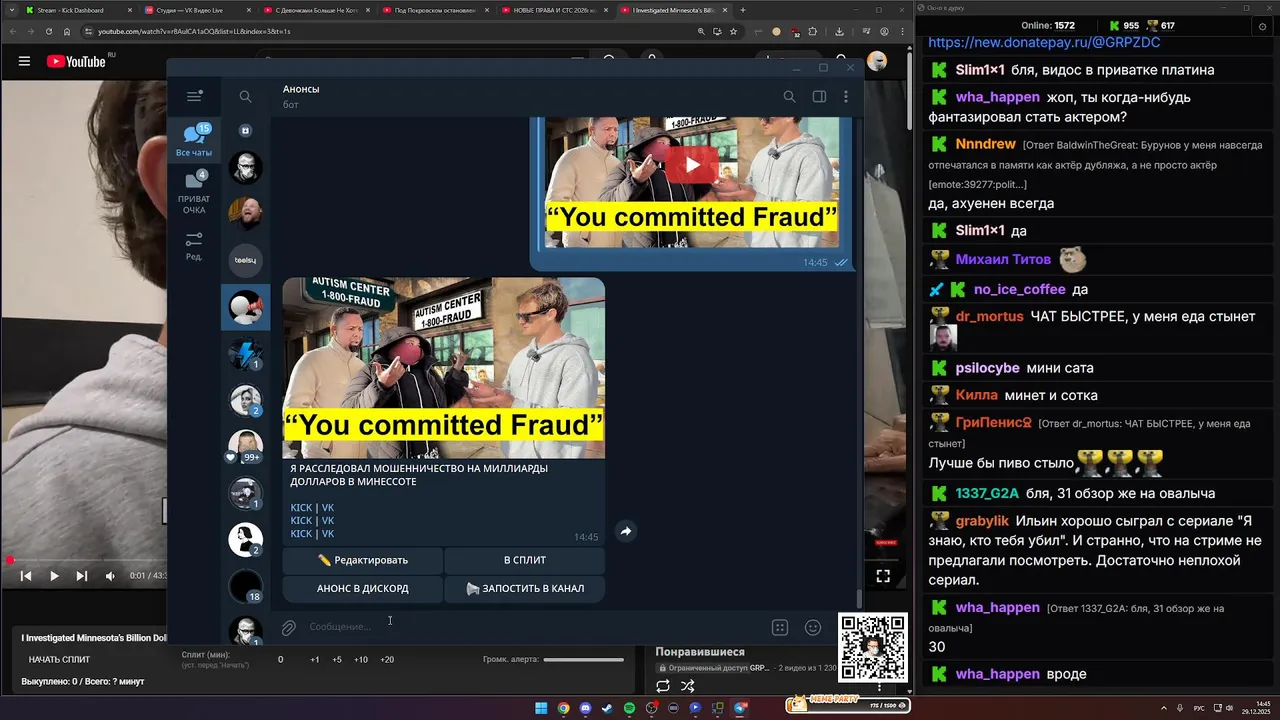This screenshot has height=720, width=1280.
Task: Open the 'Все чаты' folder
Action: coord(194,141)
